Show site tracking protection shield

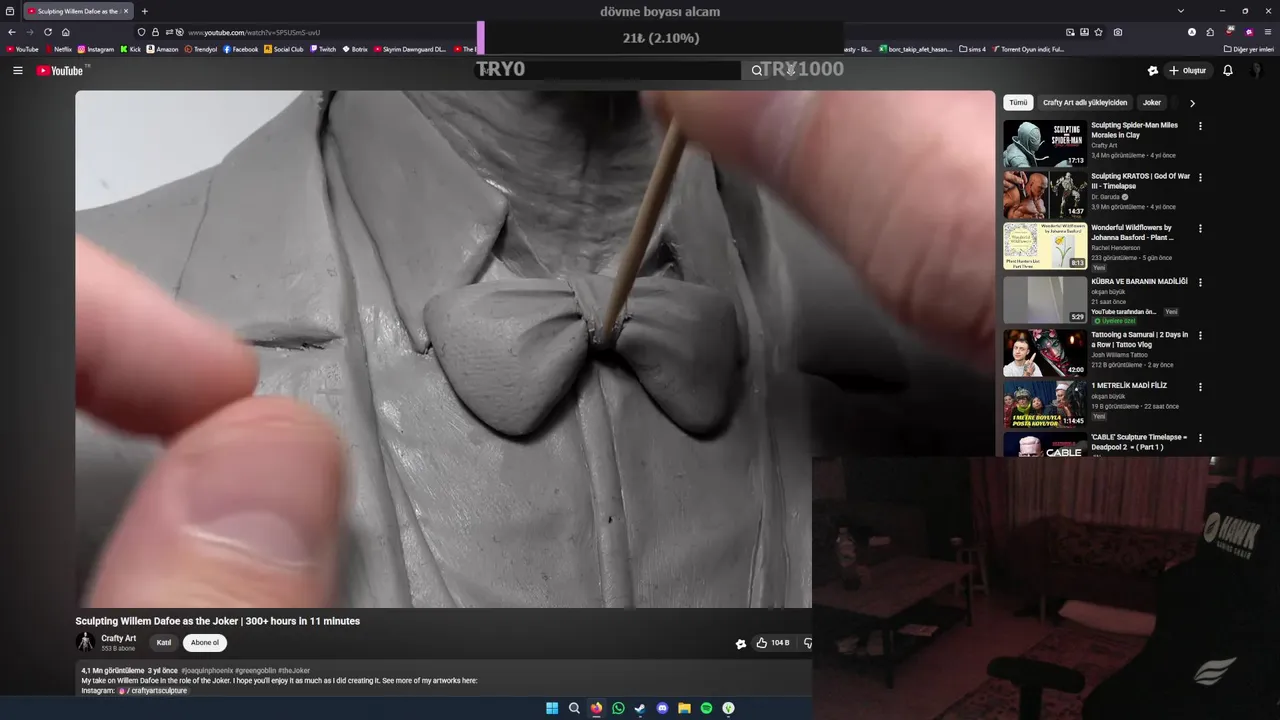click(x=142, y=32)
